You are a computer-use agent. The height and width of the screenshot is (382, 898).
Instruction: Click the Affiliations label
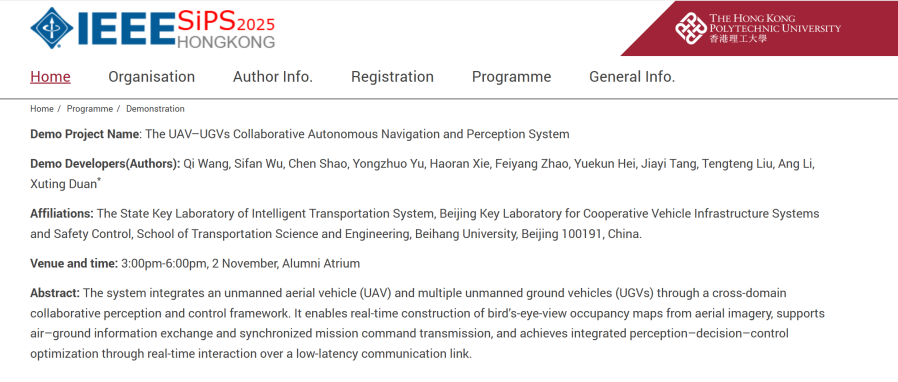click(x=62, y=214)
